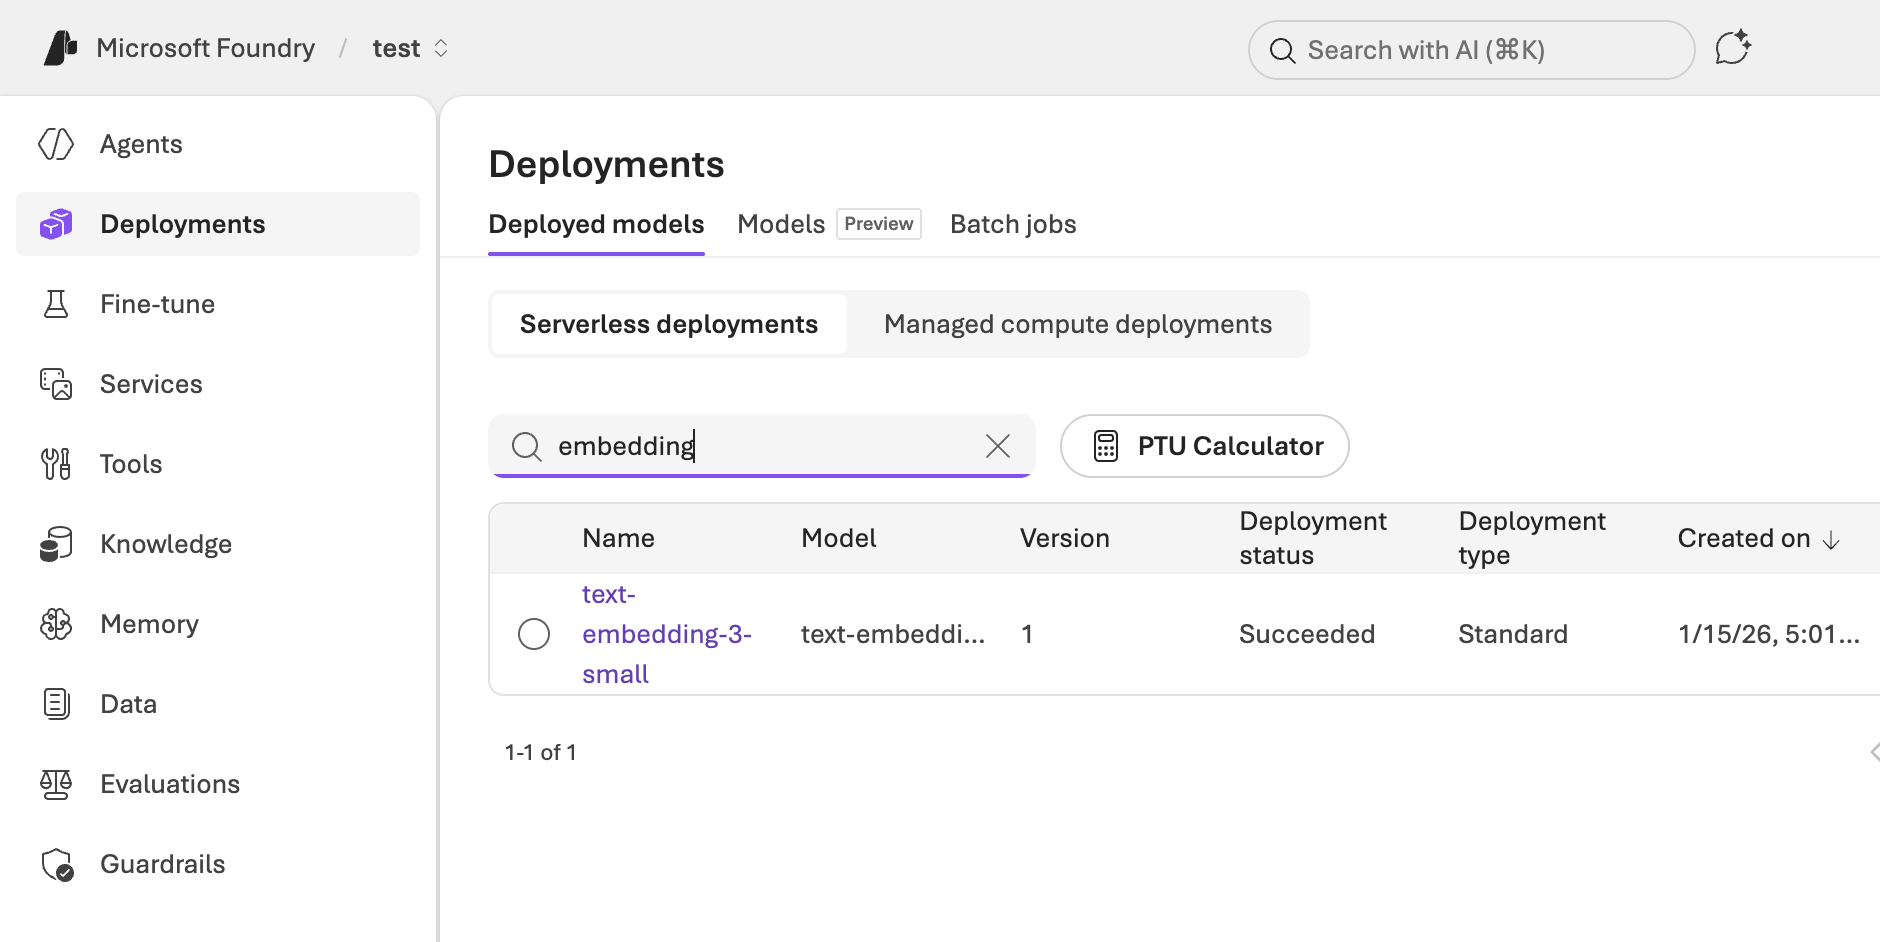The height and width of the screenshot is (942, 1880).
Task: Select the text-embedding-3-small row radio button
Action: (534, 634)
